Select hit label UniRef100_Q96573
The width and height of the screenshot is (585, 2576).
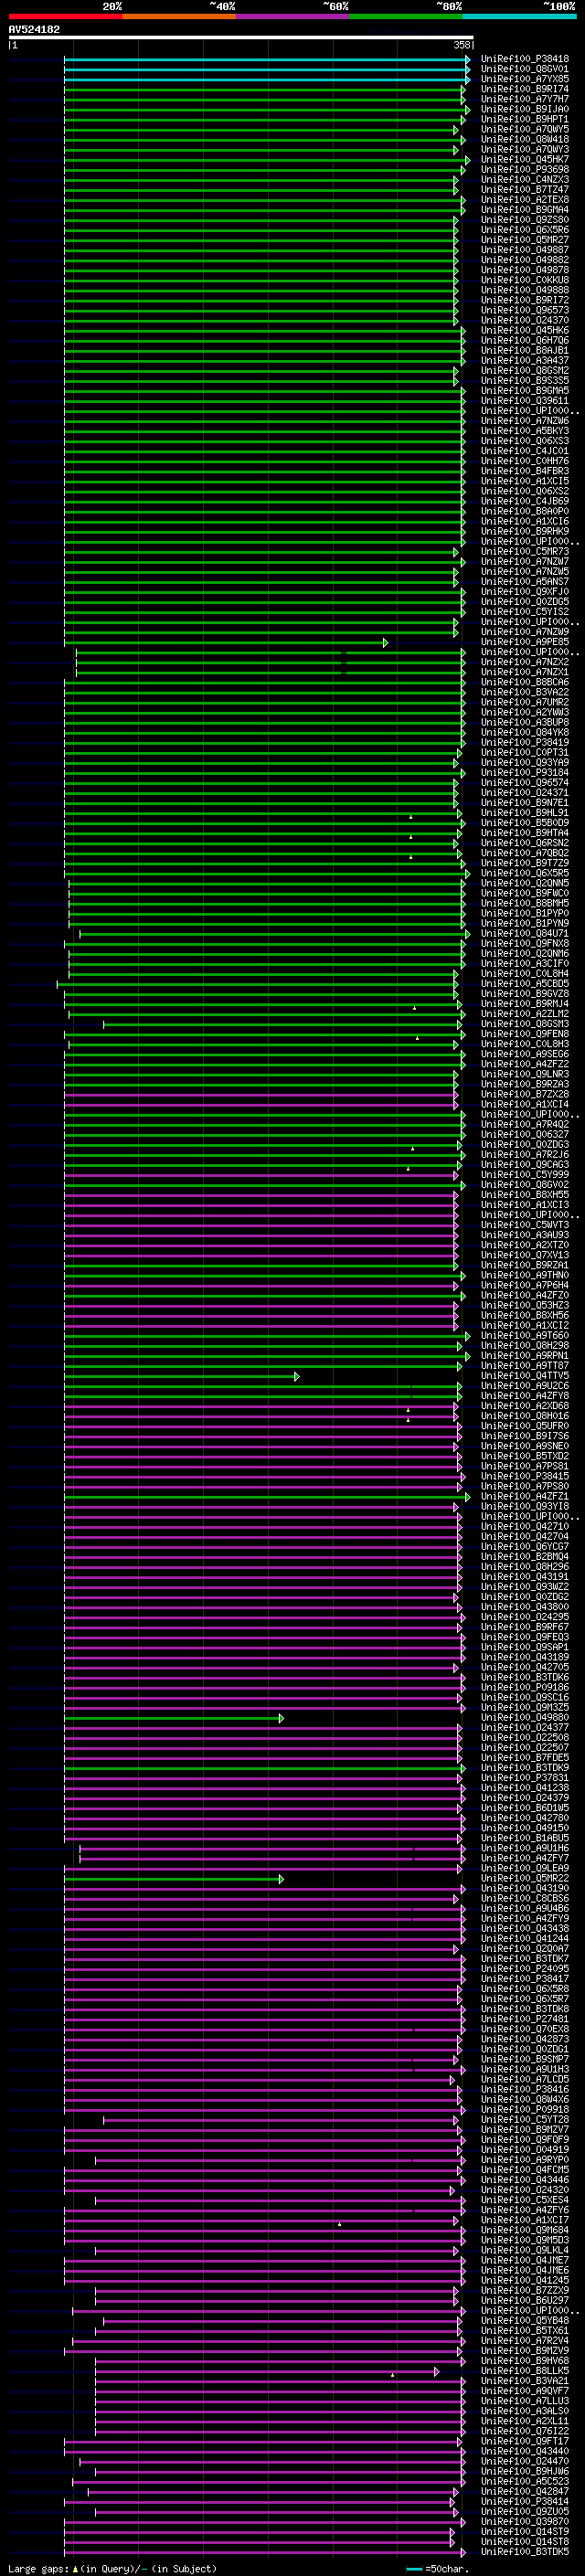(x=524, y=311)
